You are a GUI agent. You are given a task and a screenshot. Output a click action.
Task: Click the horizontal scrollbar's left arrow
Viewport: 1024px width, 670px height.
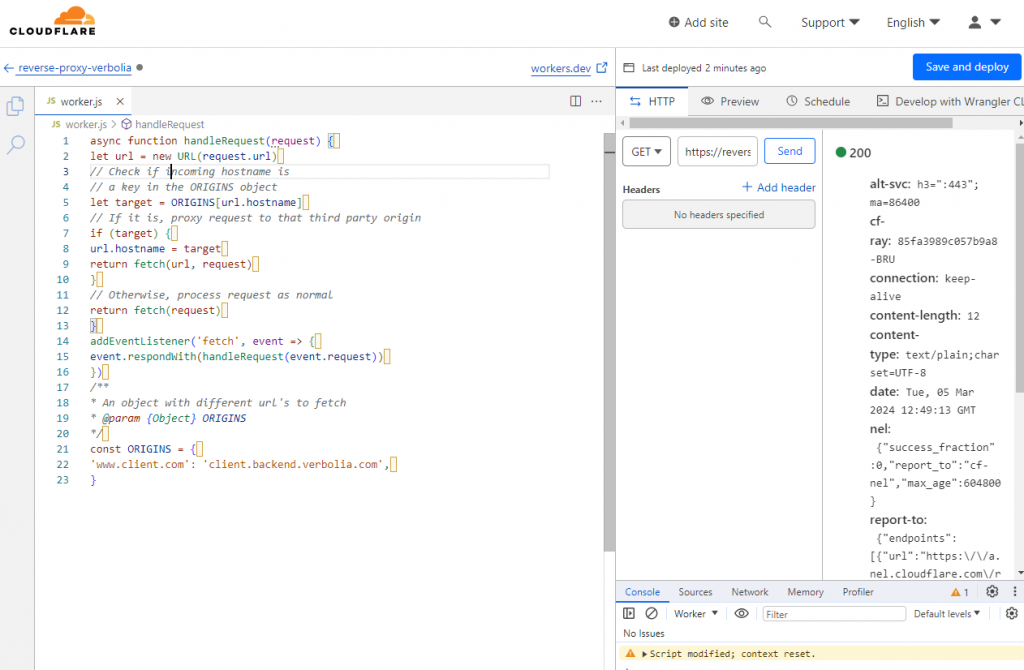point(622,123)
